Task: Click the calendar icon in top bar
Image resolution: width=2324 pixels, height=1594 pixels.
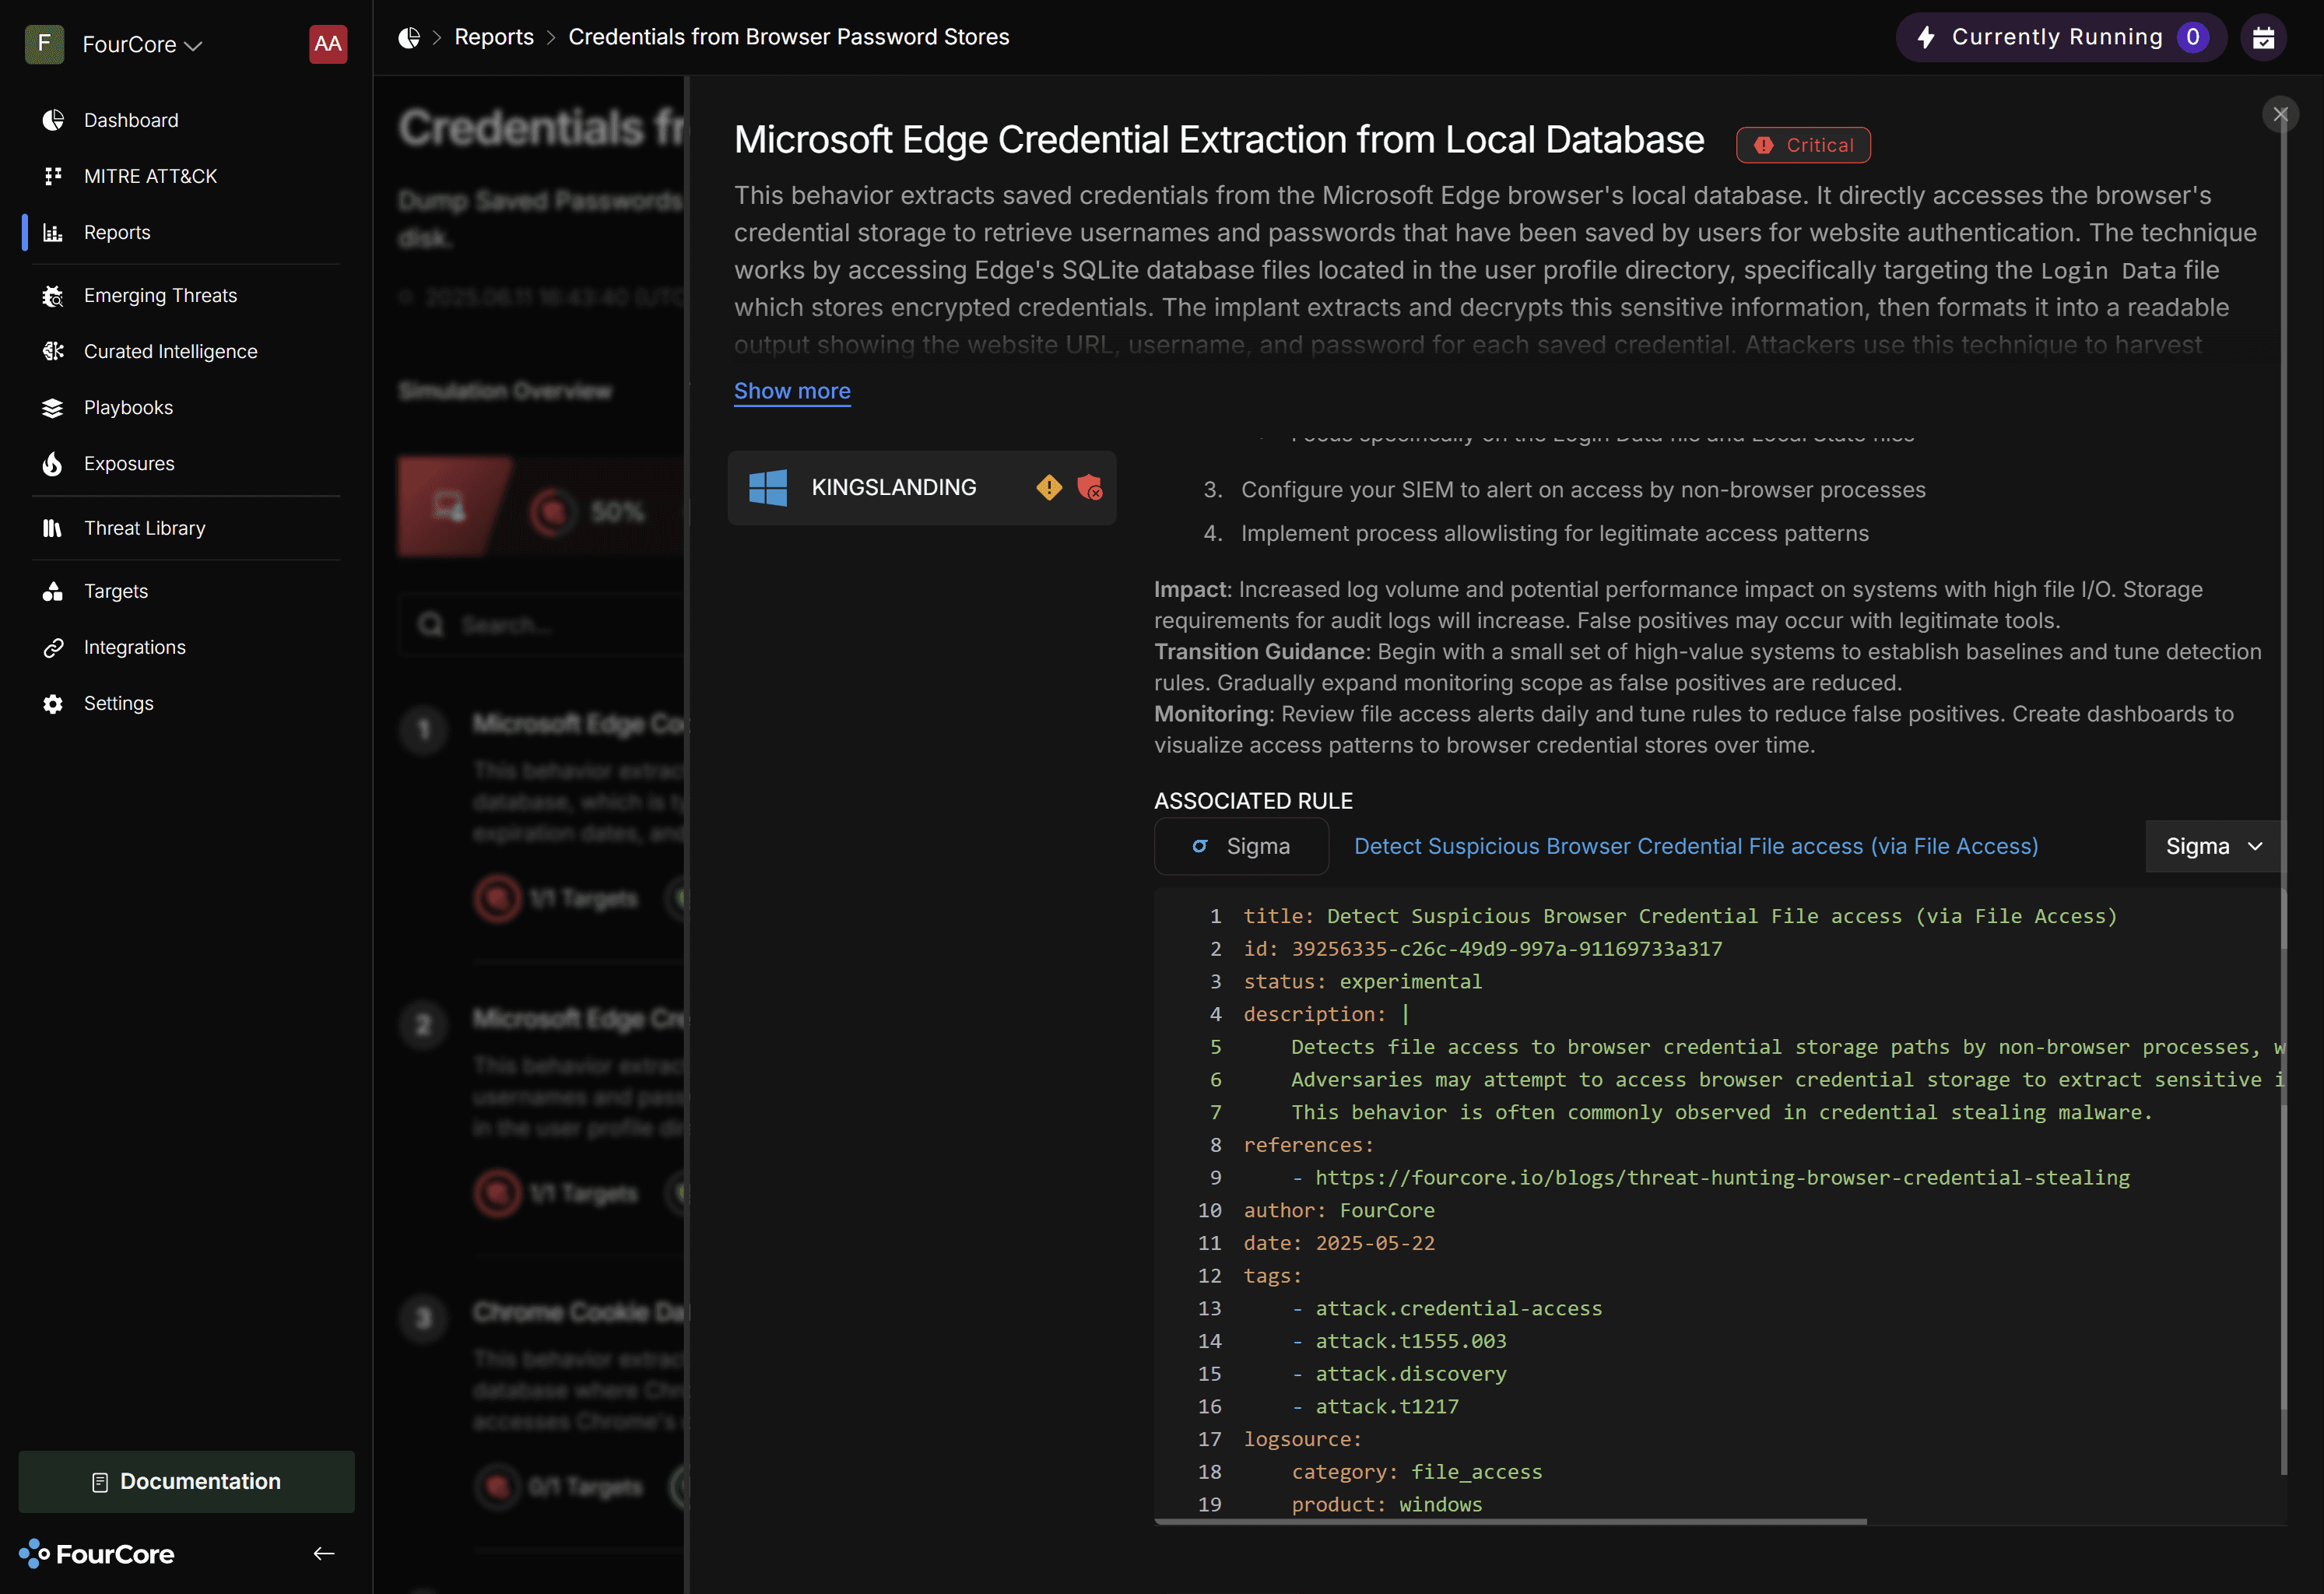Action: point(2263,38)
